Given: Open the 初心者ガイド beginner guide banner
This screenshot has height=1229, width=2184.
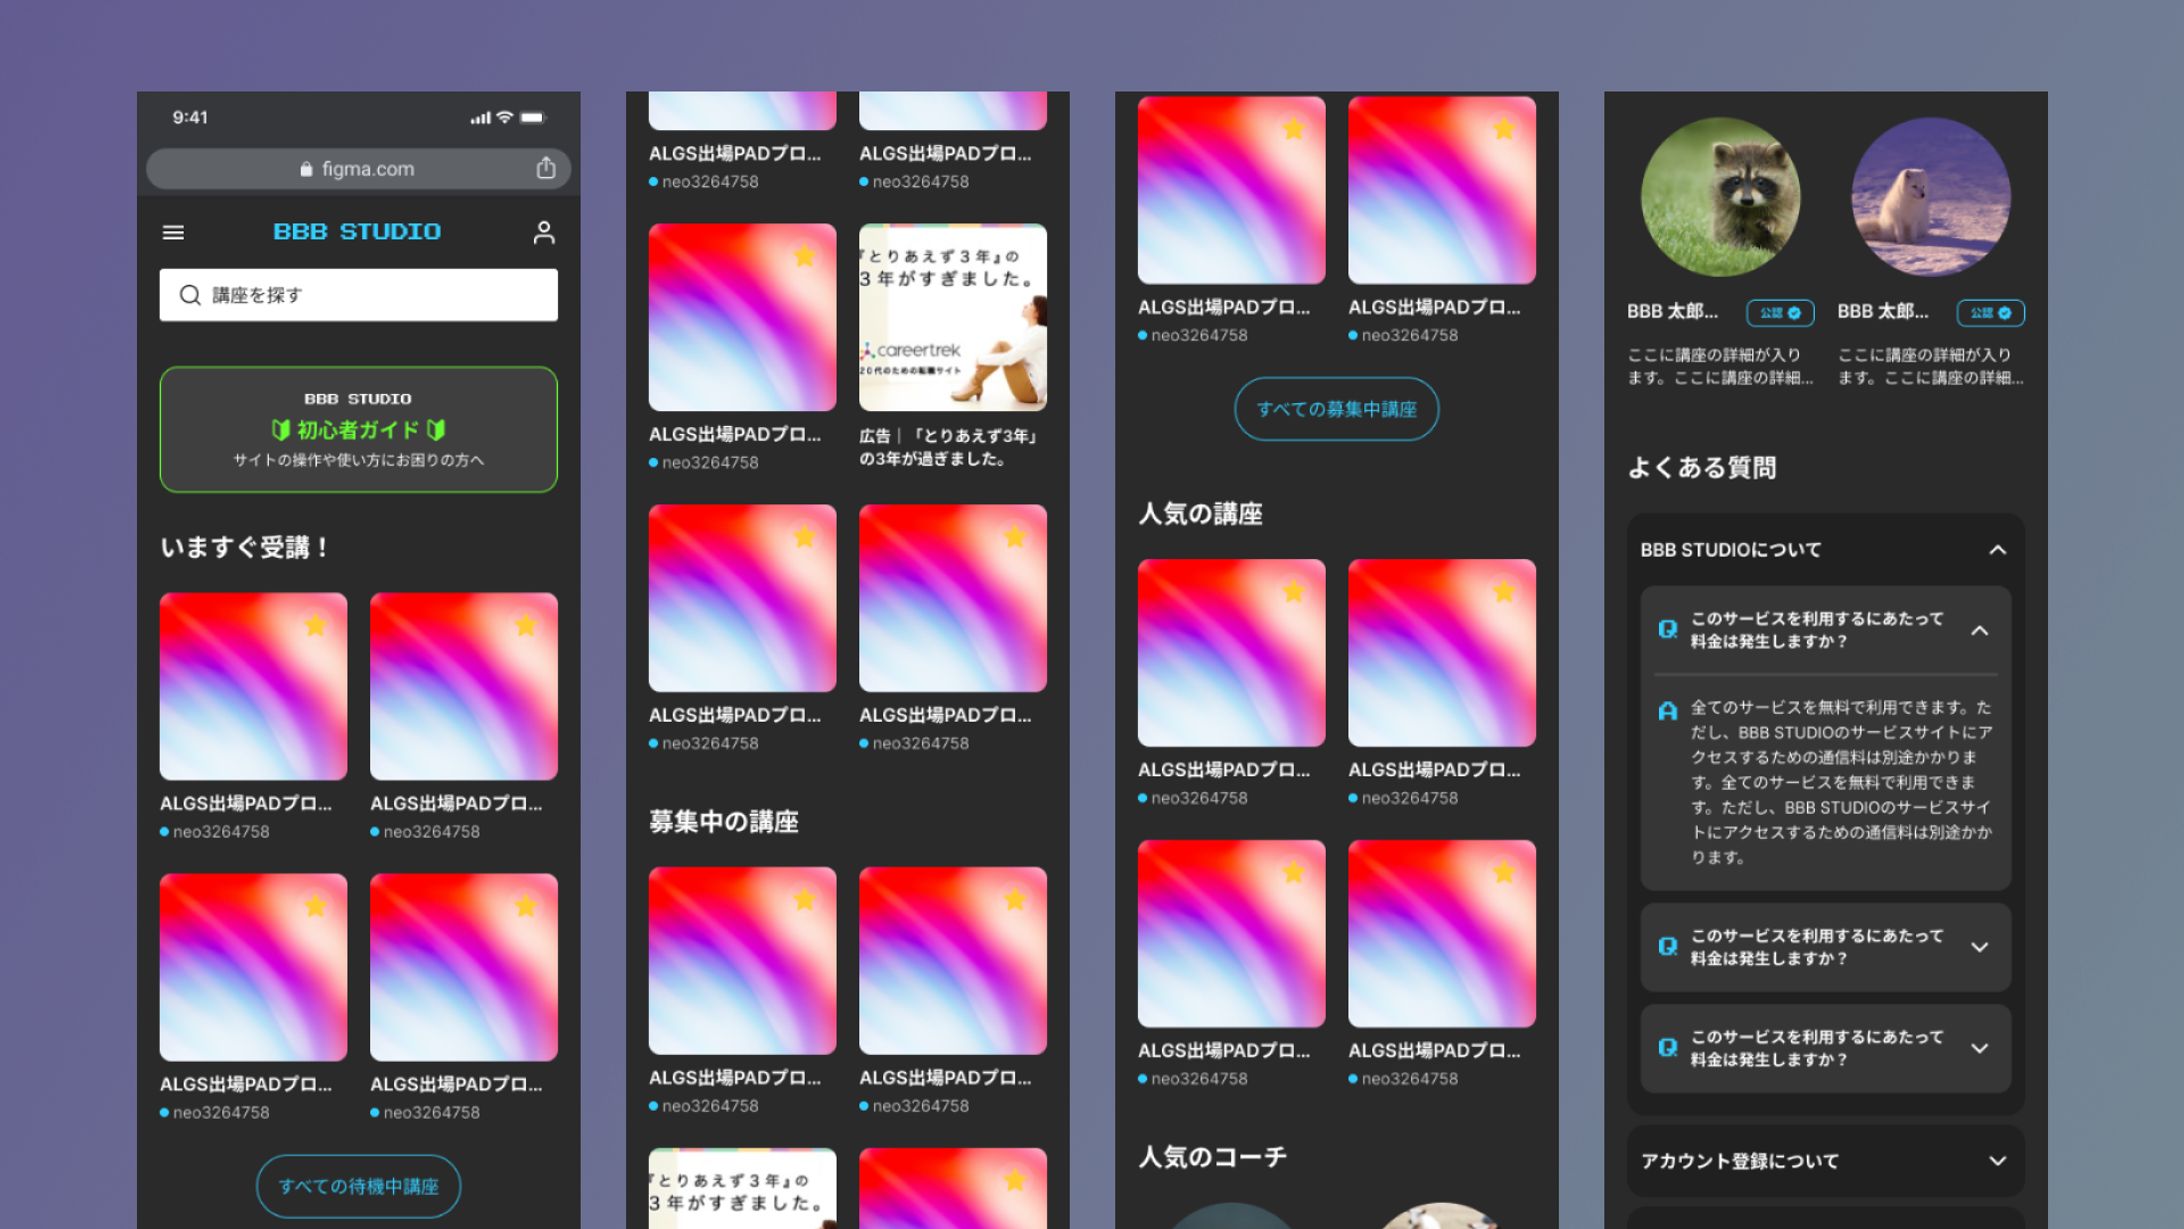Looking at the screenshot, I should click(x=359, y=429).
